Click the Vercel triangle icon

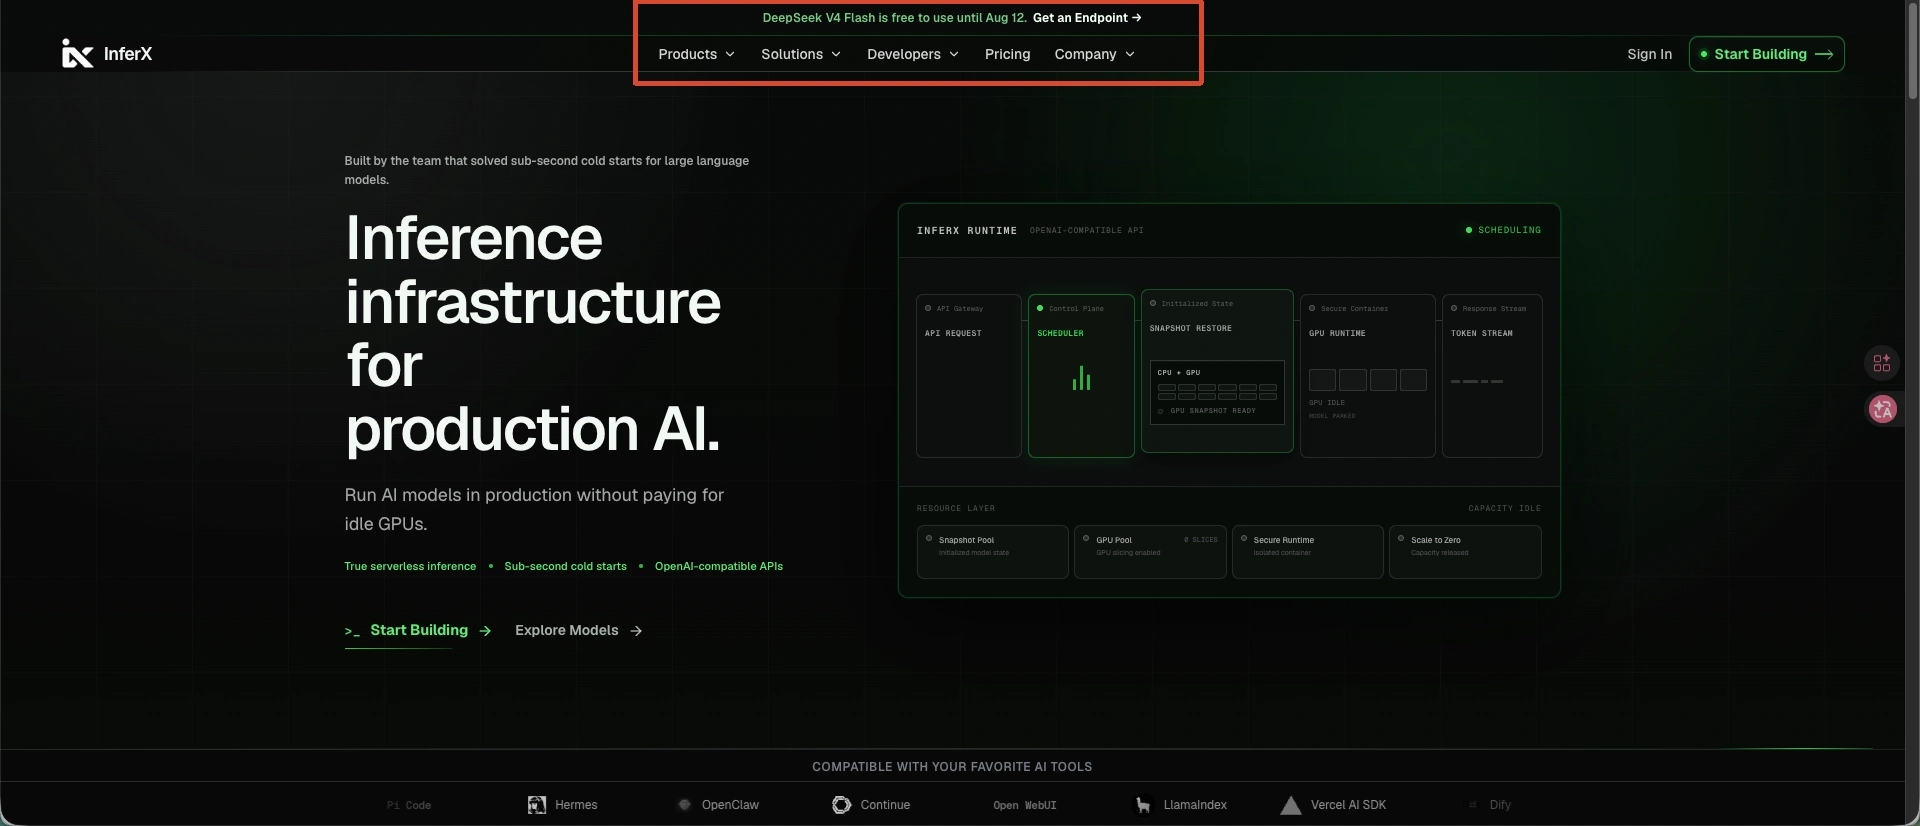(x=1291, y=805)
